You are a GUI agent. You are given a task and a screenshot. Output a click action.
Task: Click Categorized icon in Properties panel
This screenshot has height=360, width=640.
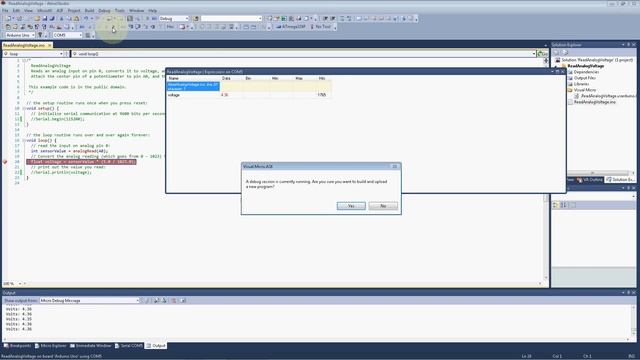(556, 205)
